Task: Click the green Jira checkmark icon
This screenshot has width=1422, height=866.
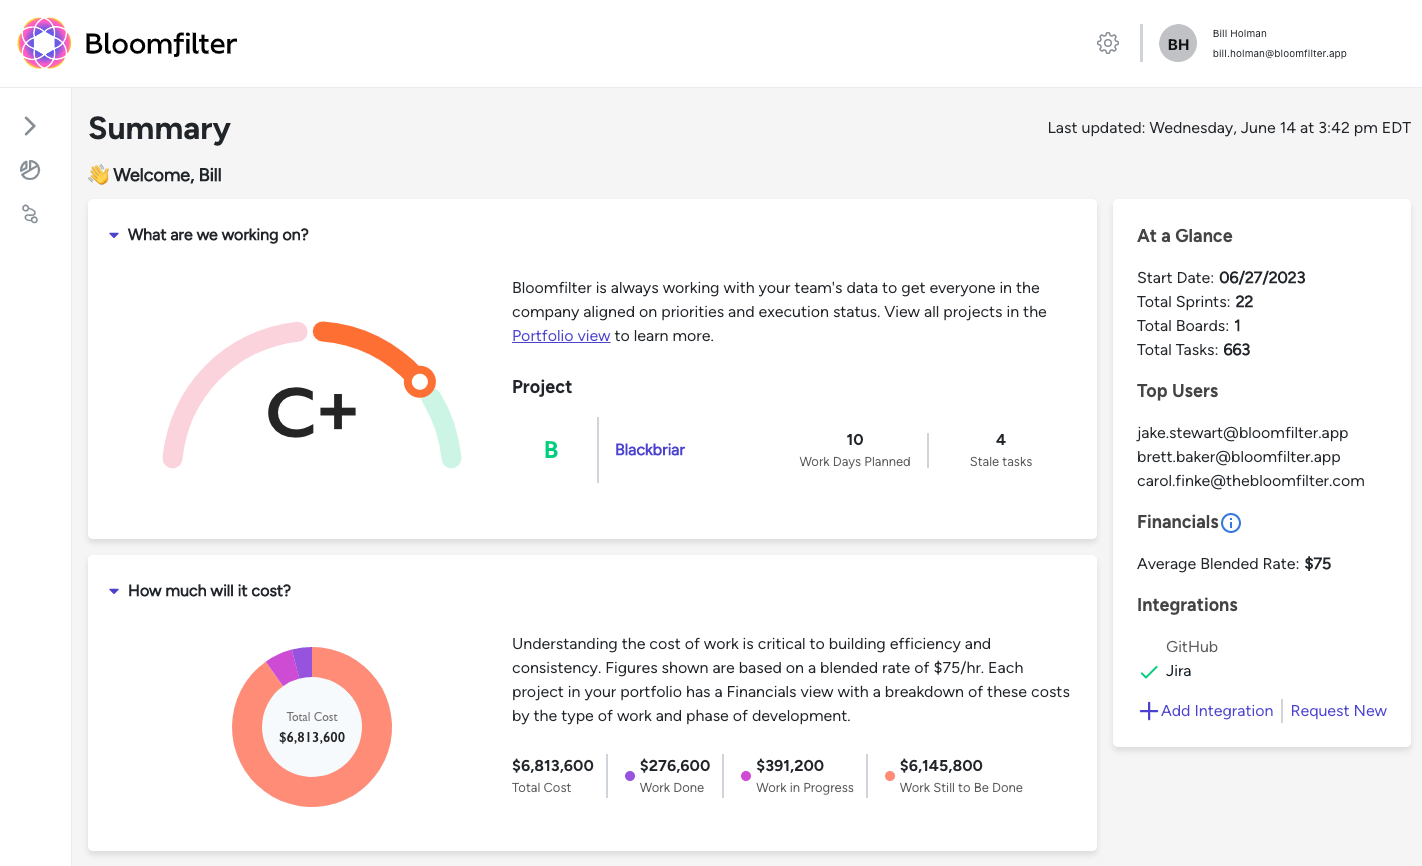Action: (x=1149, y=672)
